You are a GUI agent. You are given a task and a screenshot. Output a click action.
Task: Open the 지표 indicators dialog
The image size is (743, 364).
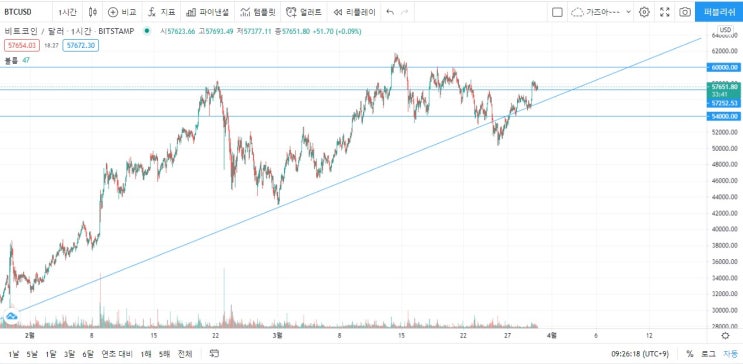pos(162,12)
